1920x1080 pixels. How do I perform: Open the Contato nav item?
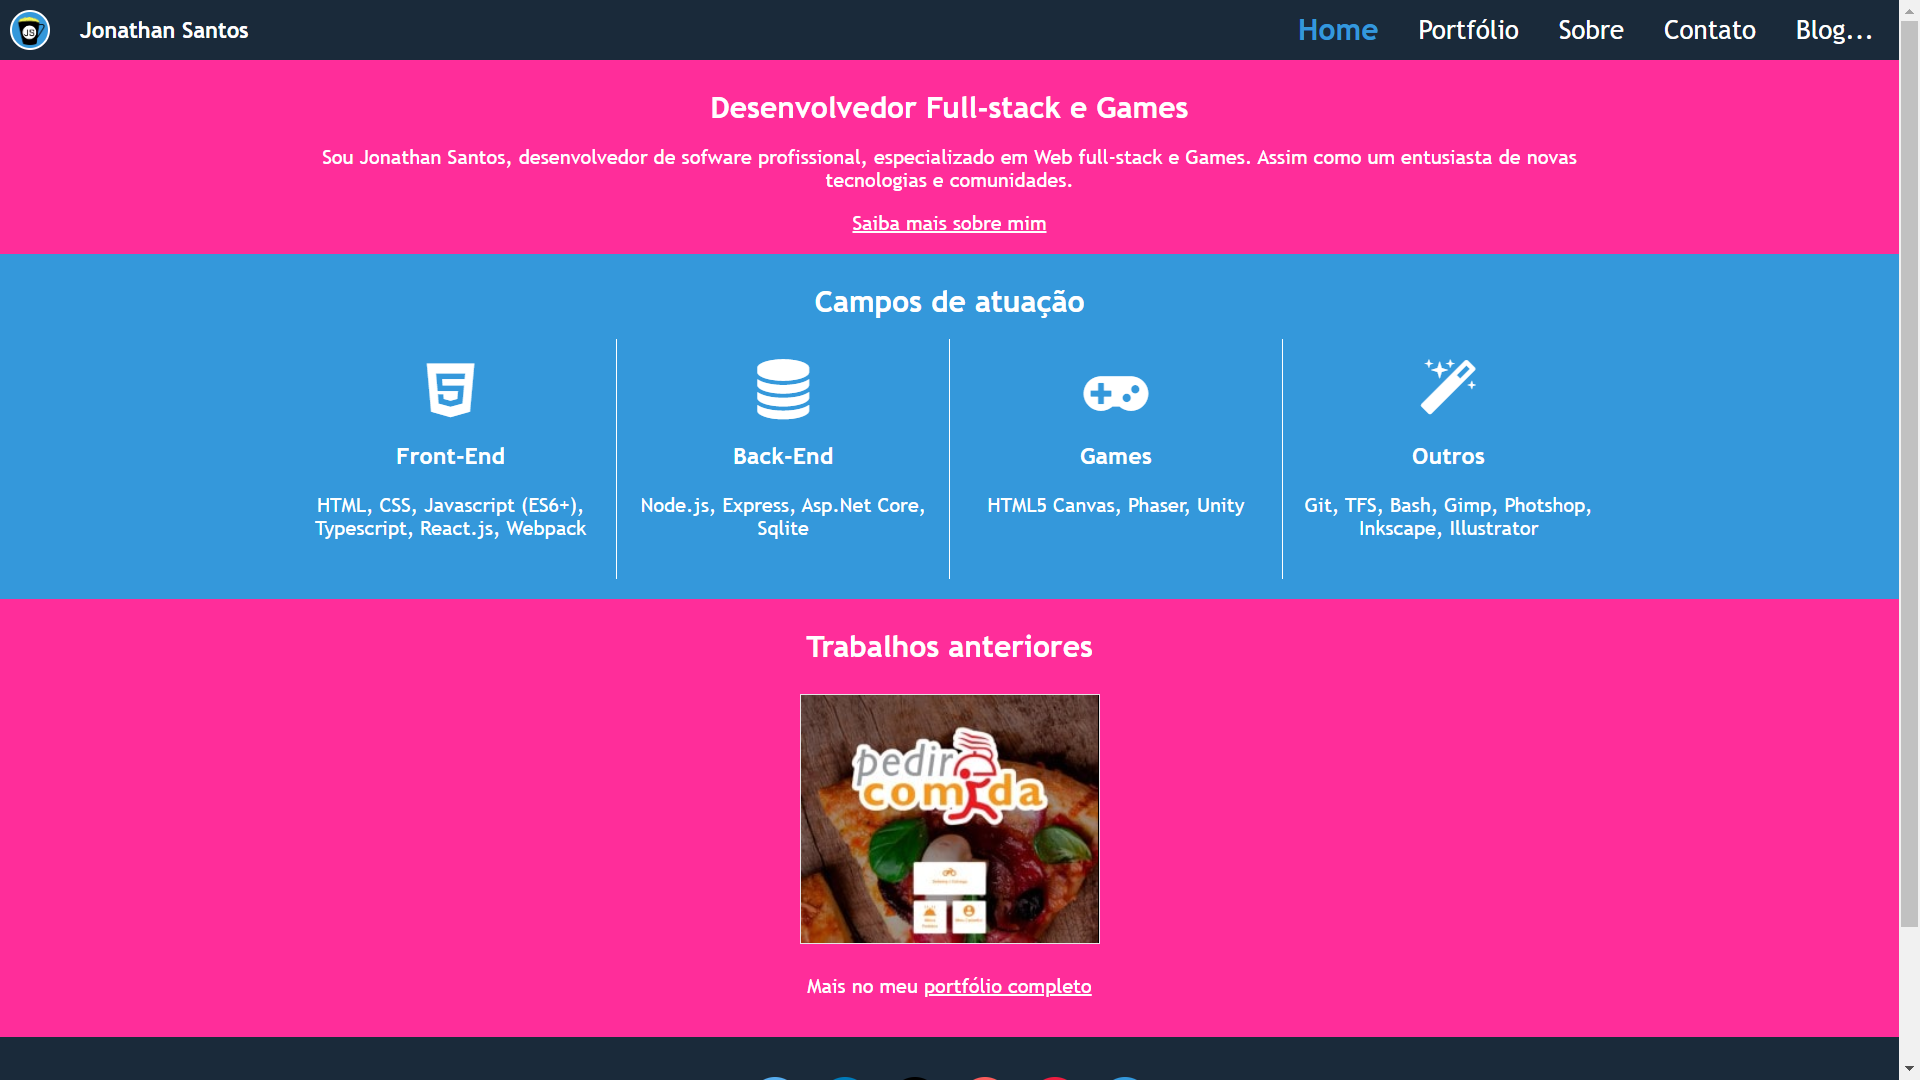pyautogui.click(x=1710, y=30)
